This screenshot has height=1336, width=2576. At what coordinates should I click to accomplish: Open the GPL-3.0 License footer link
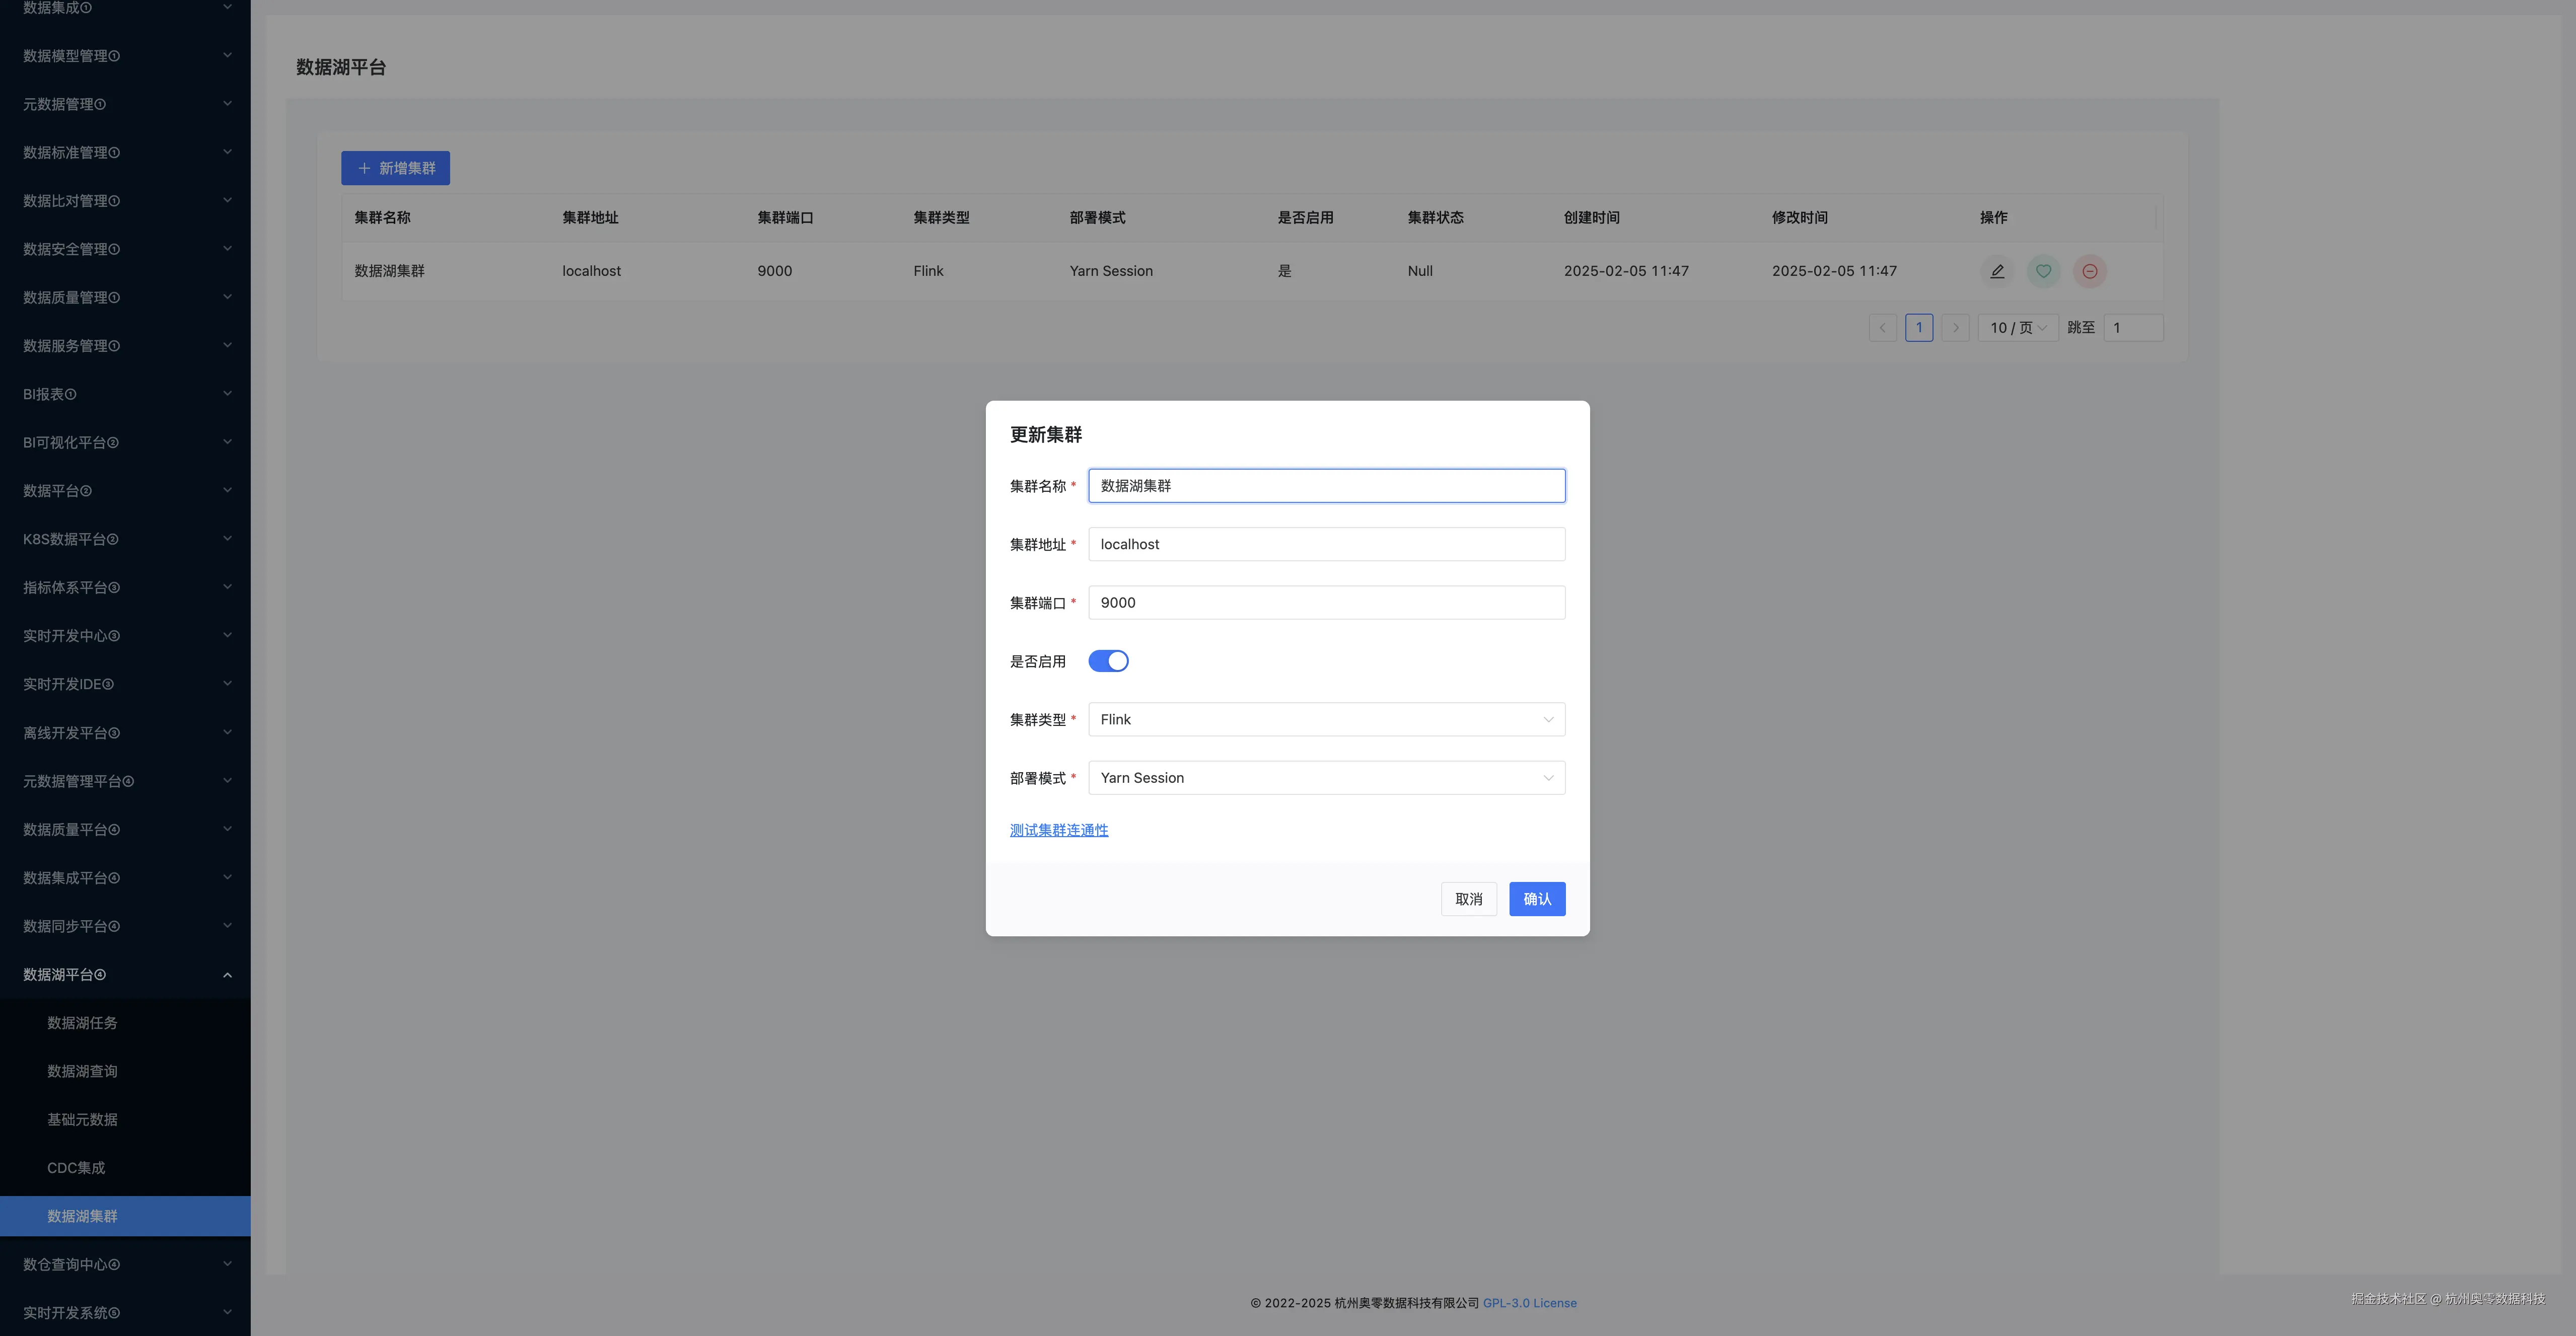tap(1529, 1303)
